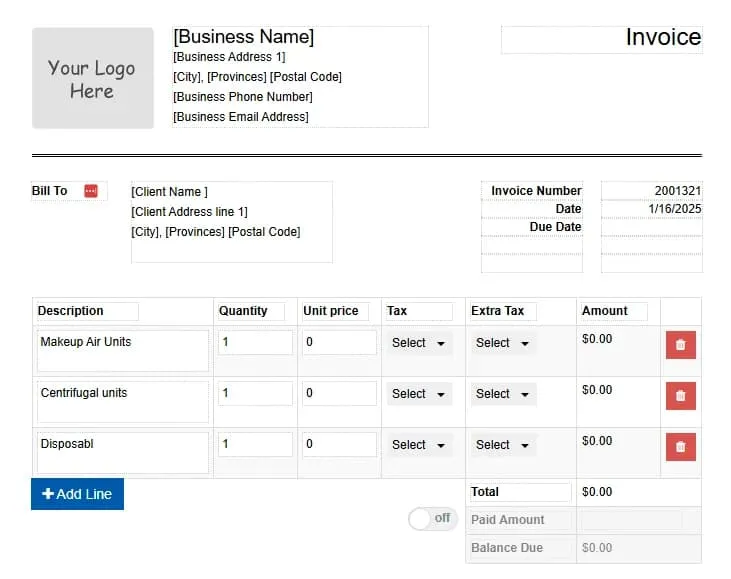
Task: Click the Balance Due label
Action: pos(507,548)
